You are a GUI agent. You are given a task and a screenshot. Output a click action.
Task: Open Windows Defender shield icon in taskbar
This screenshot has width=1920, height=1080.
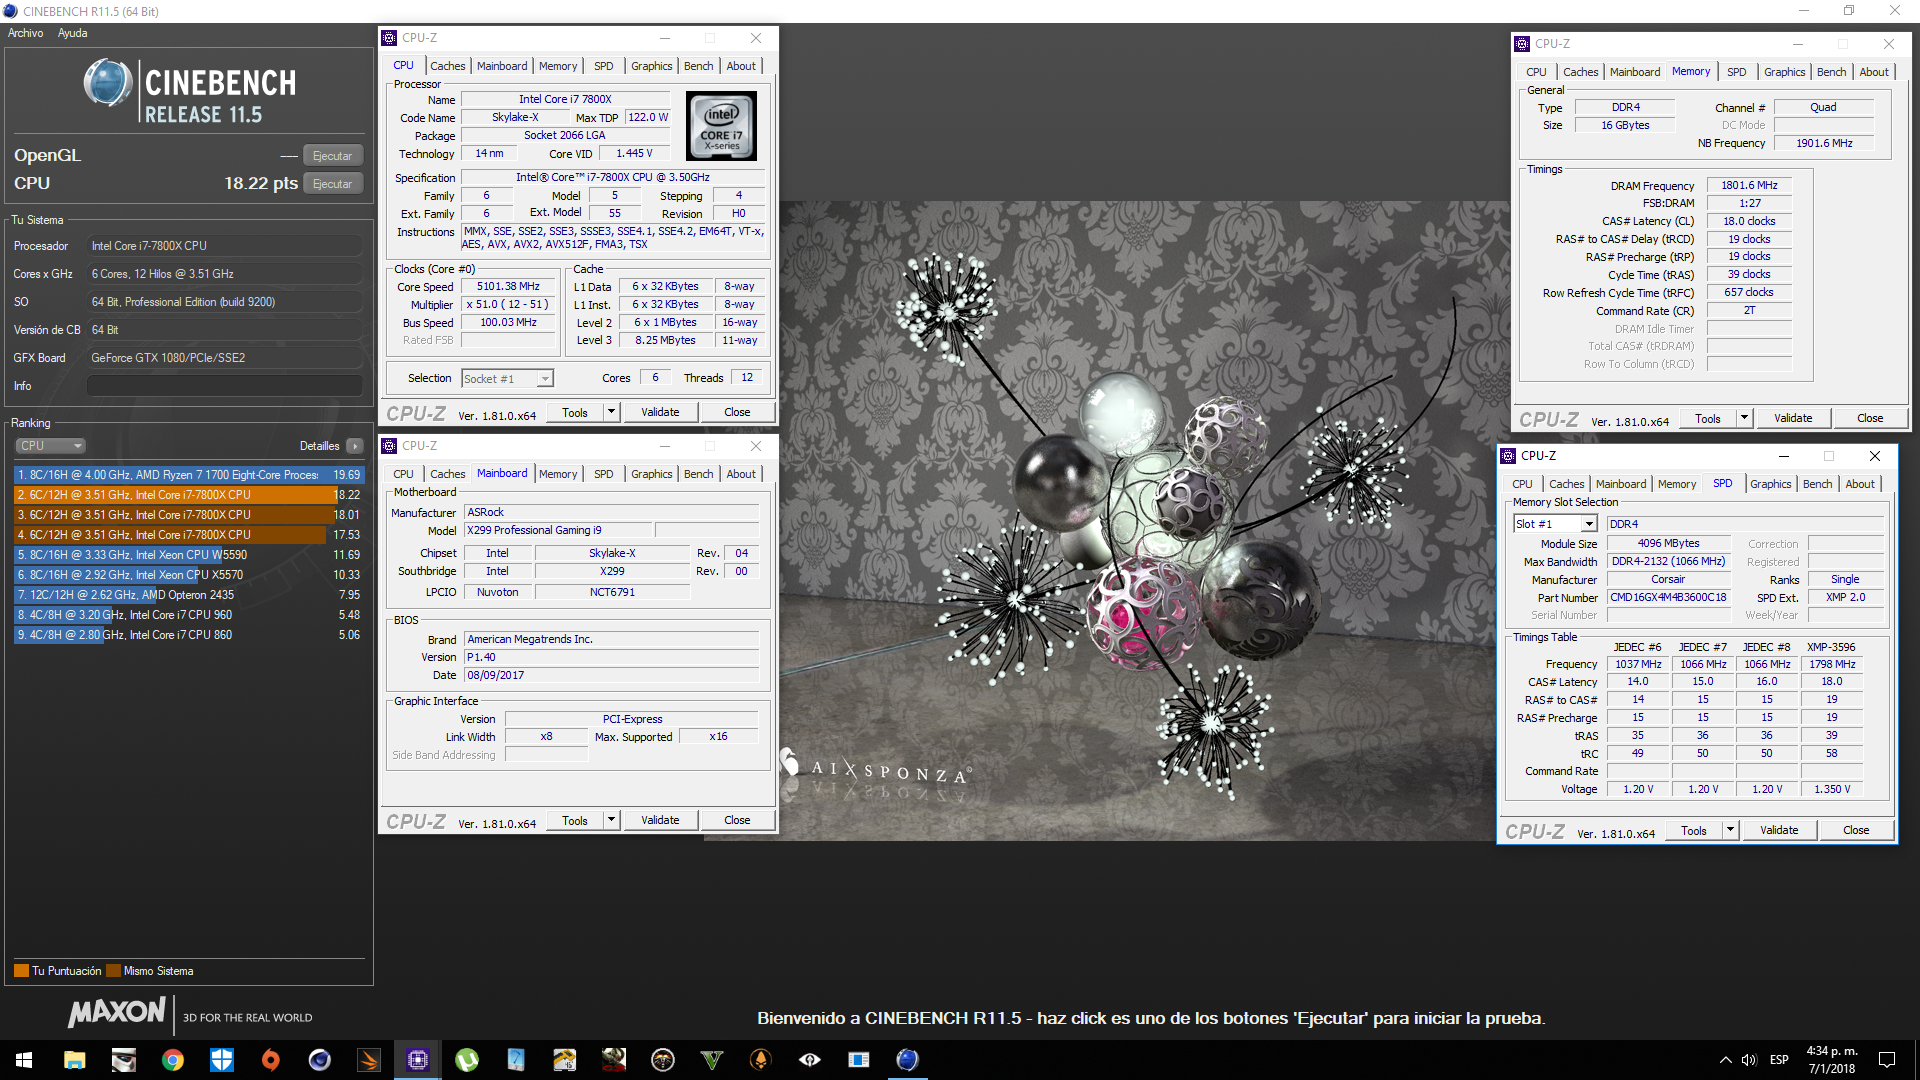click(x=222, y=1060)
